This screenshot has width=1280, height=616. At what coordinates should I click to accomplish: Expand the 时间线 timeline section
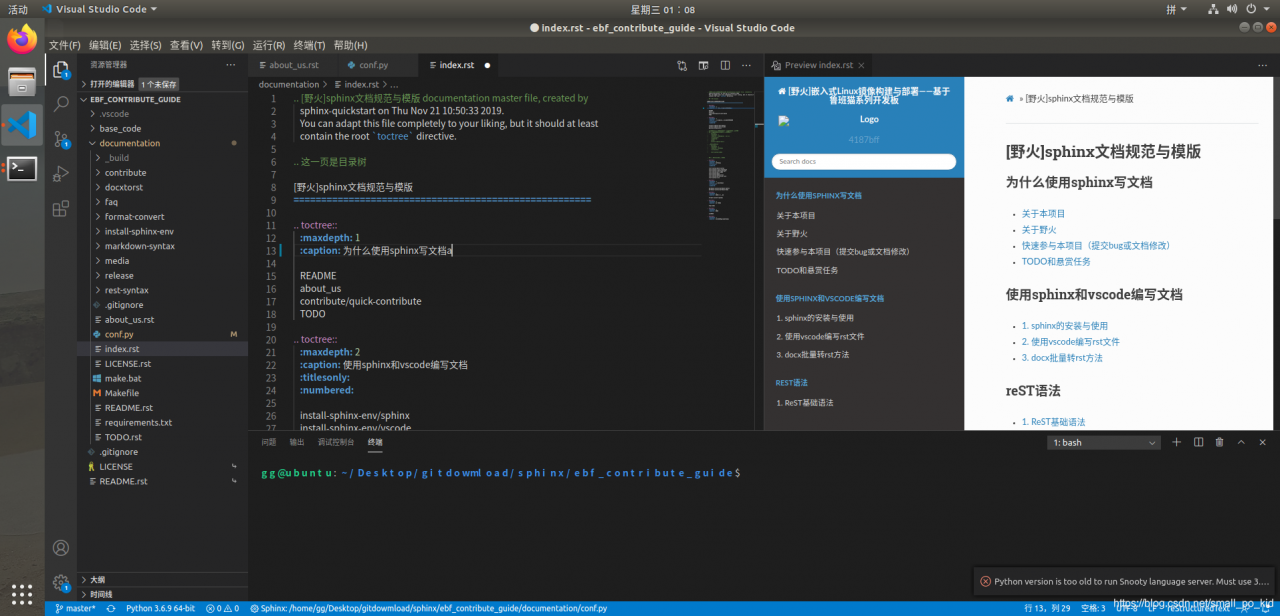tap(162, 594)
